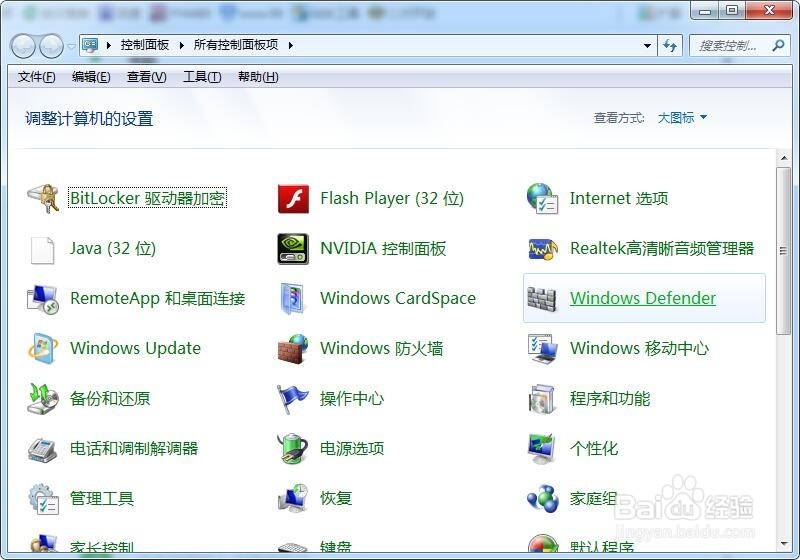Screen dimensions: 800x560
Task: Click the address bar control panel icon
Action: (90, 45)
